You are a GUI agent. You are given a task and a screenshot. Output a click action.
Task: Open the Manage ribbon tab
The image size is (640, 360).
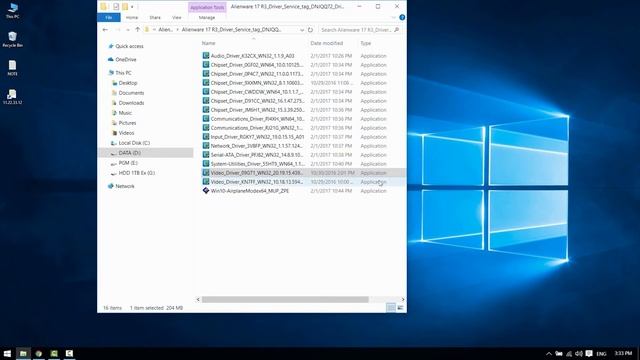(x=207, y=18)
